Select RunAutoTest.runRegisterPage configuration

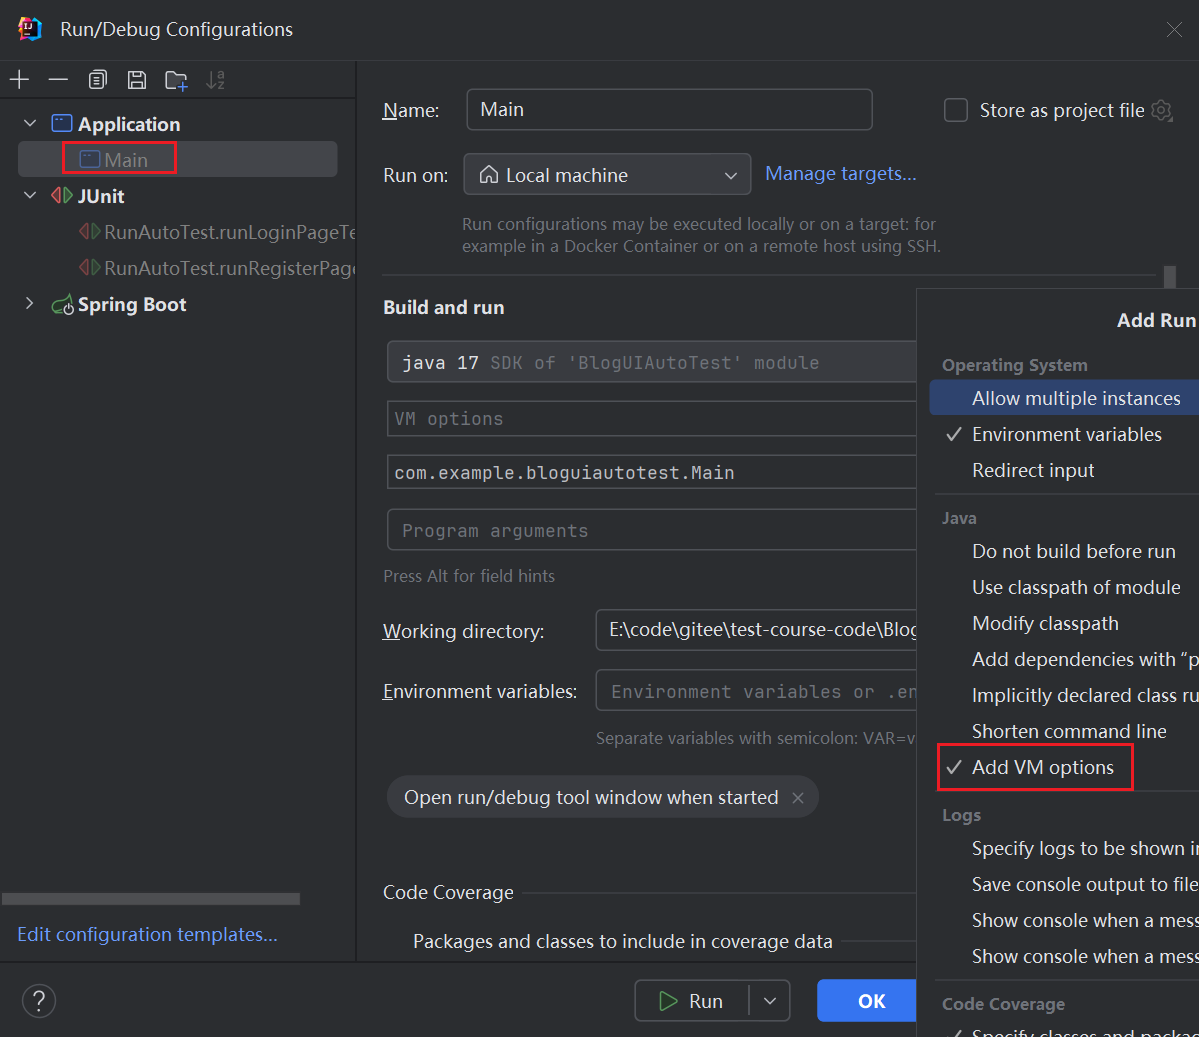pyautogui.click(x=218, y=268)
